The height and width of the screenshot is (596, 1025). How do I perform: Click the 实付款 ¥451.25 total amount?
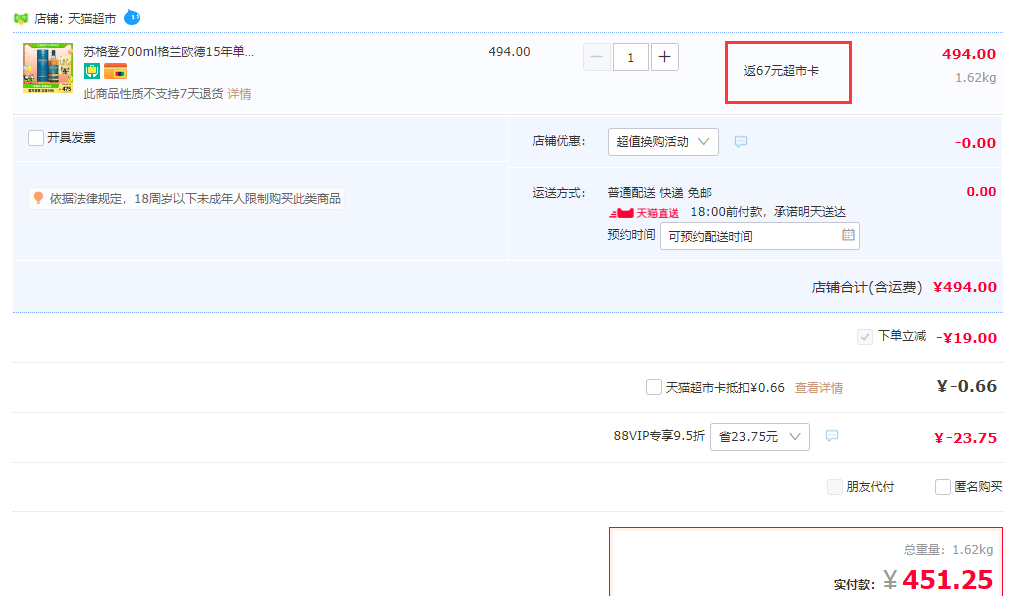click(x=913, y=580)
